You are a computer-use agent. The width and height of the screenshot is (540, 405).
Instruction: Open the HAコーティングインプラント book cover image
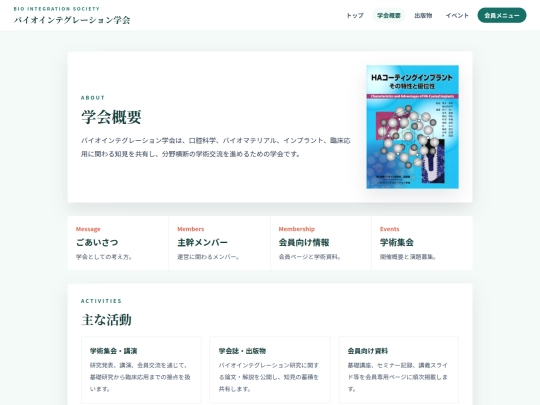coord(412,127)
